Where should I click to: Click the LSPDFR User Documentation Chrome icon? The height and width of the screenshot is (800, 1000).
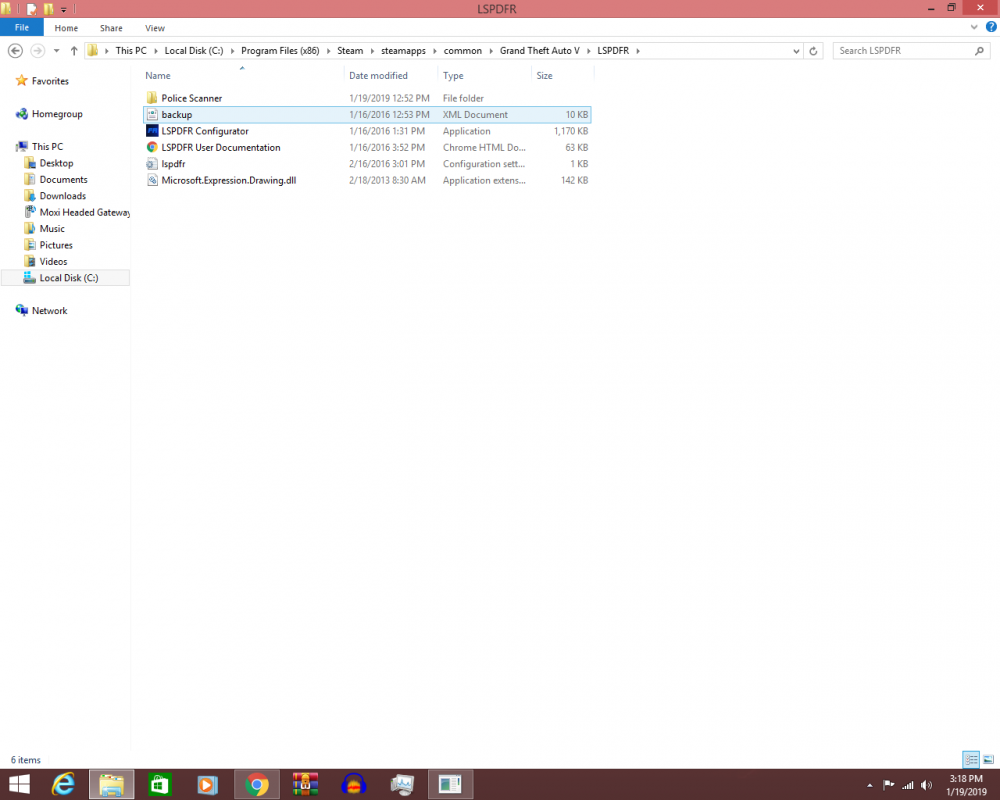(x=152, y=147)
